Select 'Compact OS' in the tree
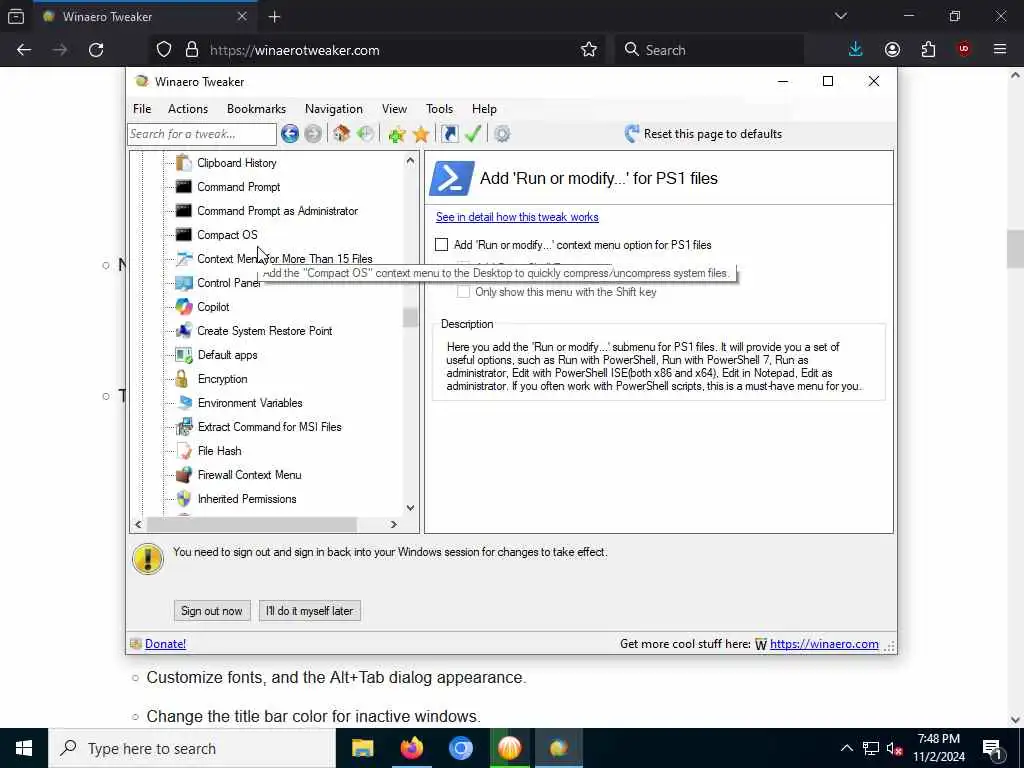 tap(227, 235)
